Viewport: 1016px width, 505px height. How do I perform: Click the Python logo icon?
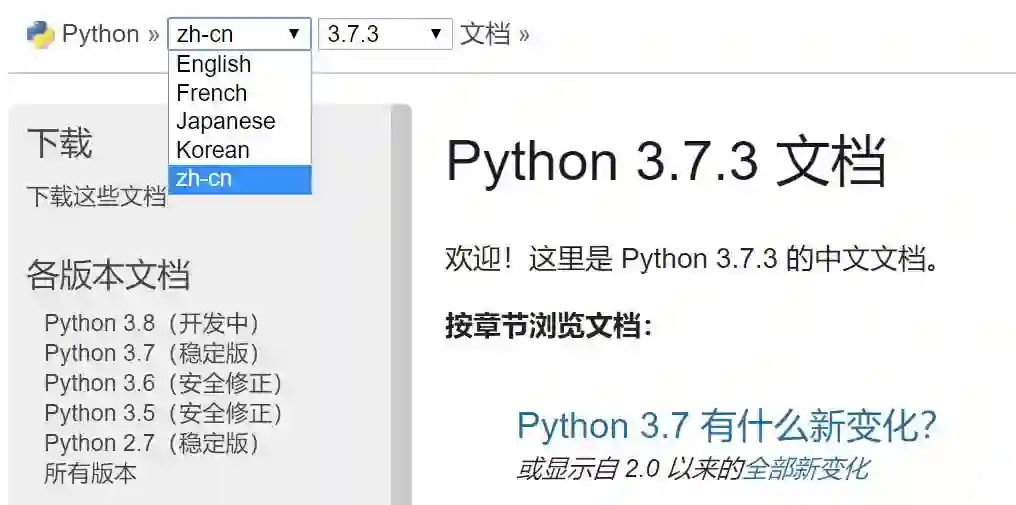coord(40,34)
